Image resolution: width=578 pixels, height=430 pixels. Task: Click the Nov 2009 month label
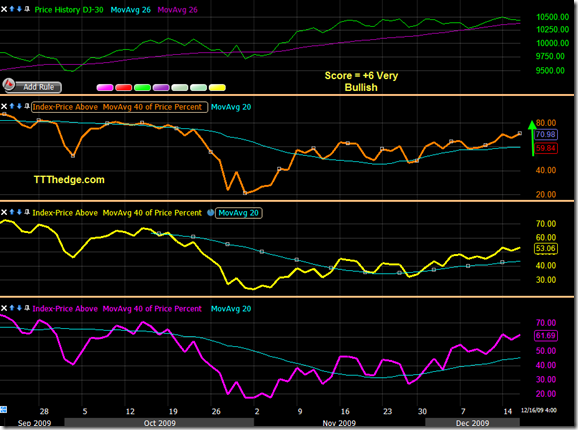pyautogui.click(x=339, y=423)
